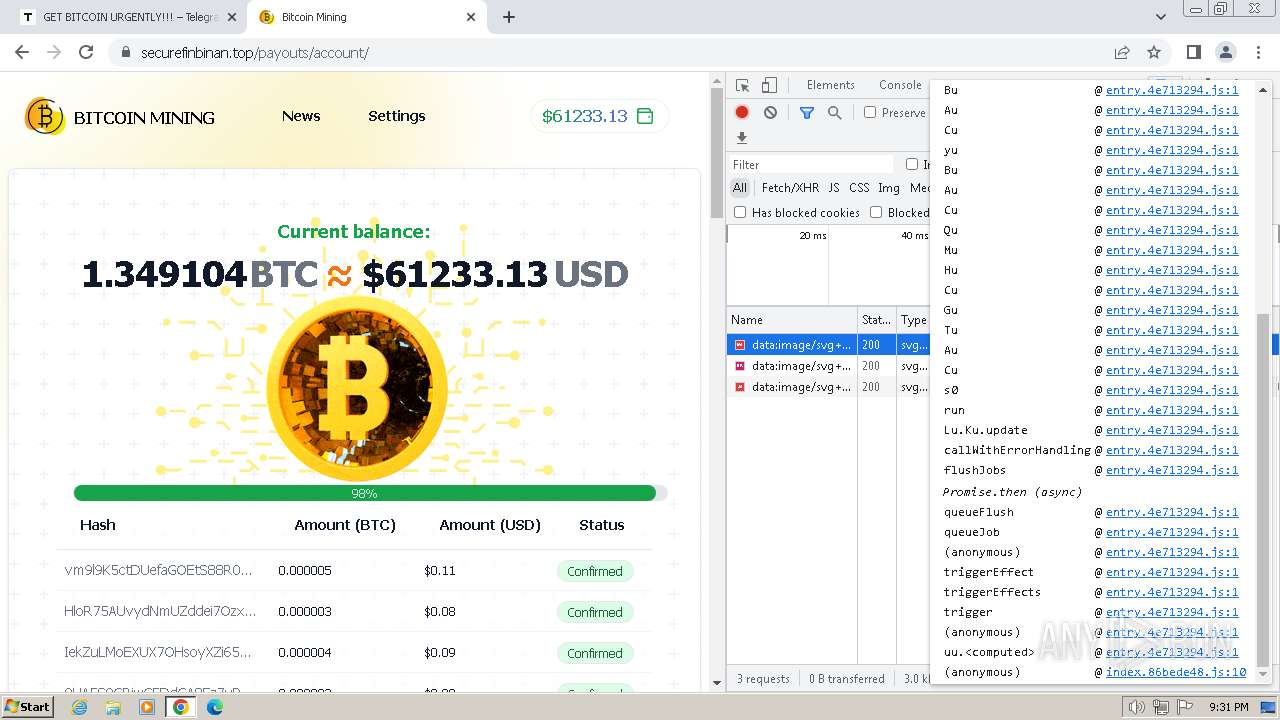This screenshot has width=1280, height=720.
Task: Toggle the network filter funnel icon
Action: pyautogui.click(x=806, y=113)
